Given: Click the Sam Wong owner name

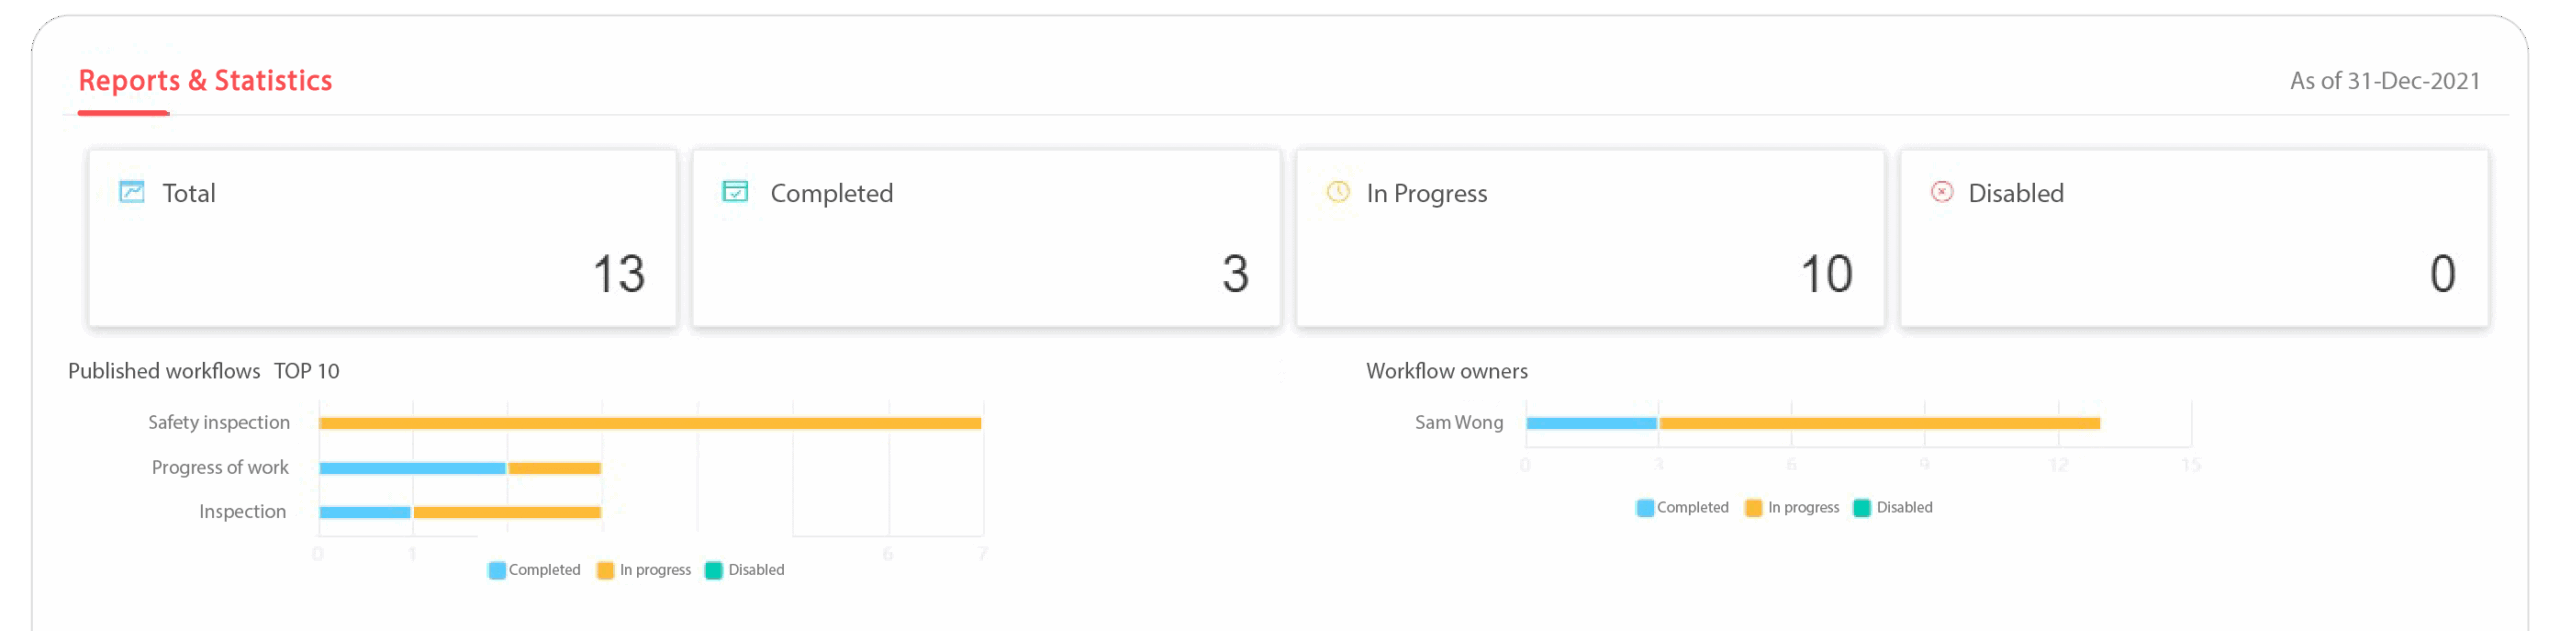Looking at the screenshot, I should 1458,422.
